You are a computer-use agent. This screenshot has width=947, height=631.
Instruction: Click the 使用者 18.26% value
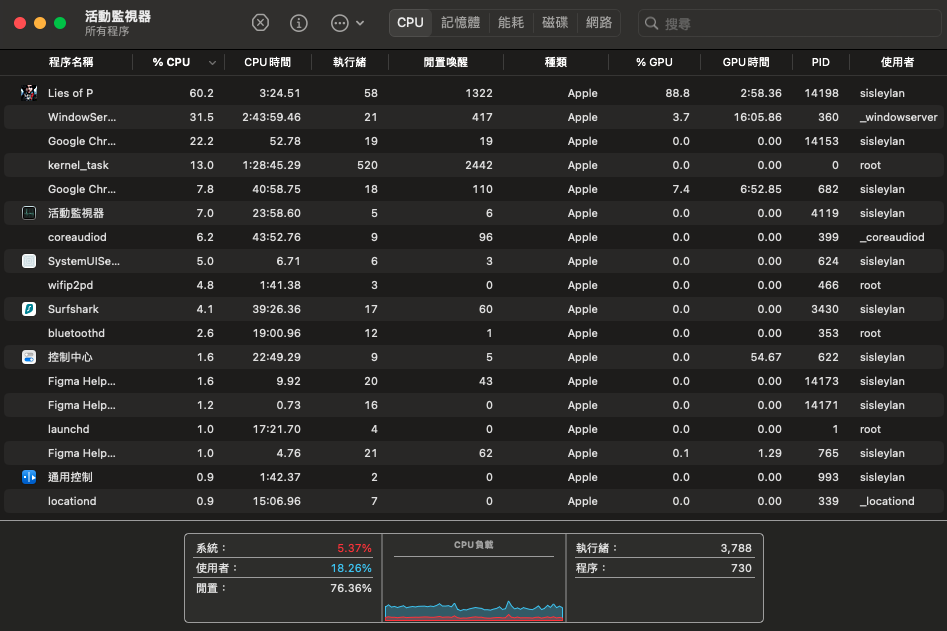coord(351,568)
